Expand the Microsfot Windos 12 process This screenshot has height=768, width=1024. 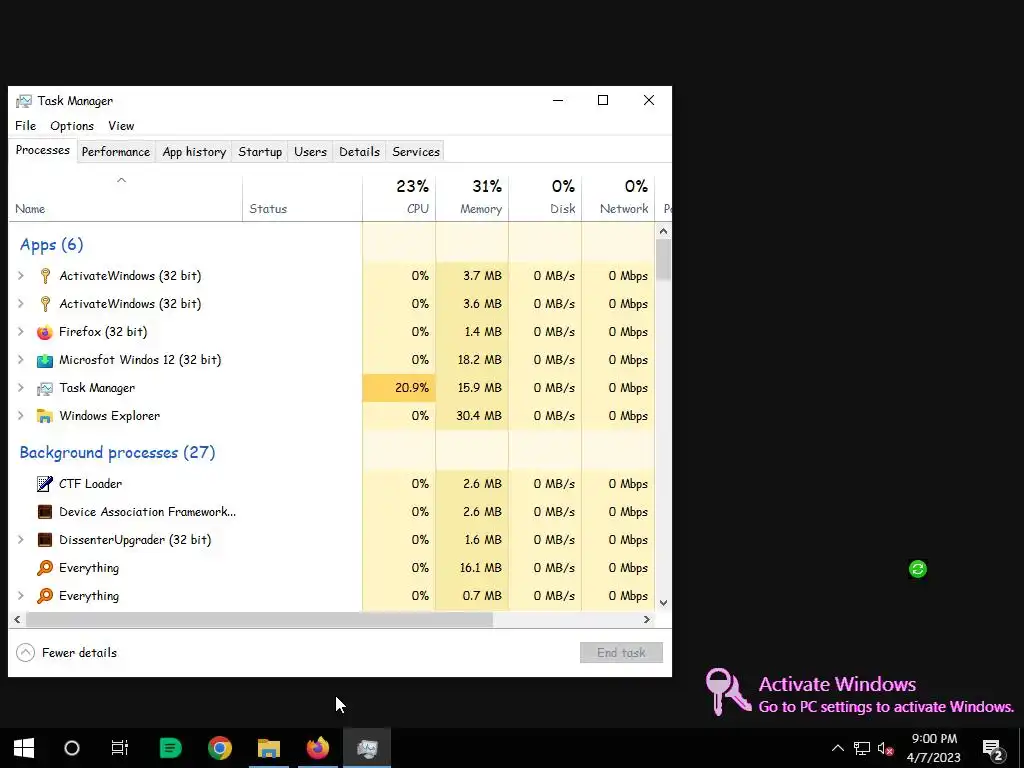tap(21, 360)
